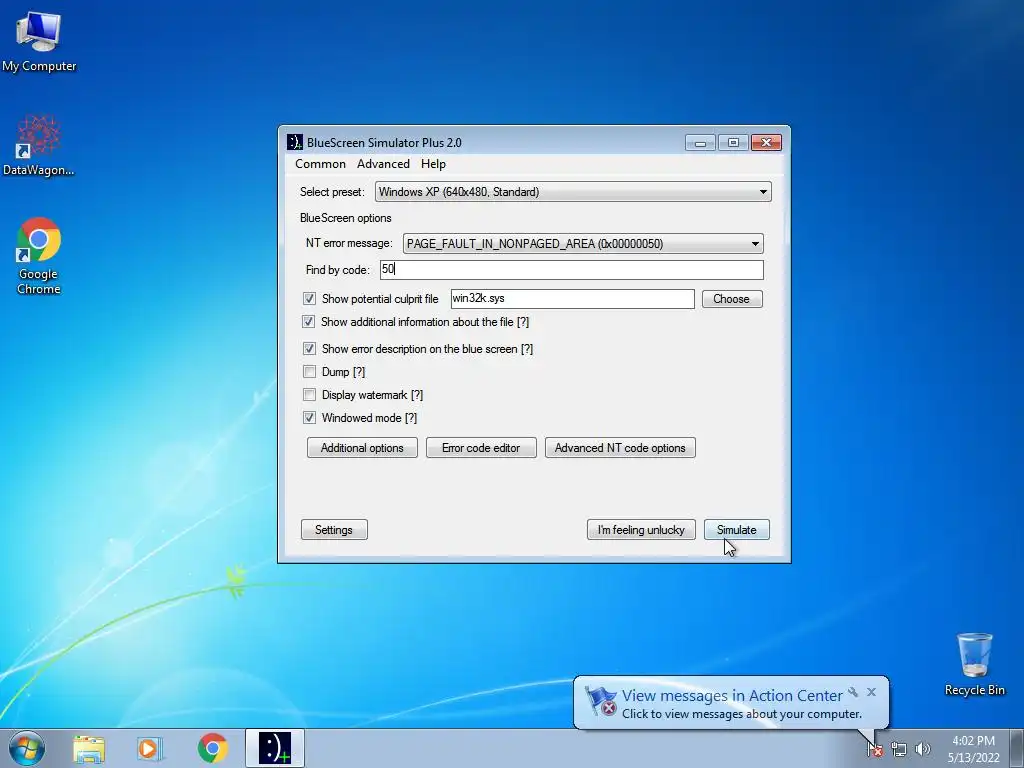Toggle Show additional information about the file

coord(308,322)
